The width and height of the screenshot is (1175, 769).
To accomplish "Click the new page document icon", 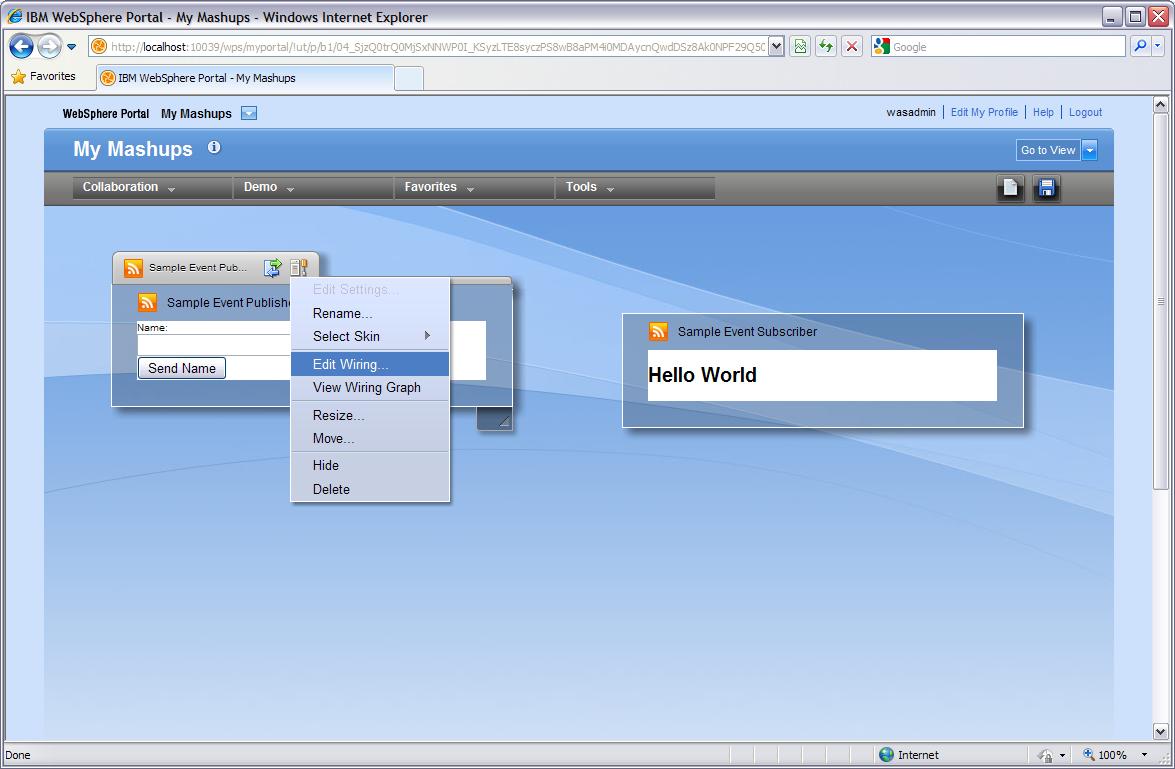I will click(x=1010, y=188).
